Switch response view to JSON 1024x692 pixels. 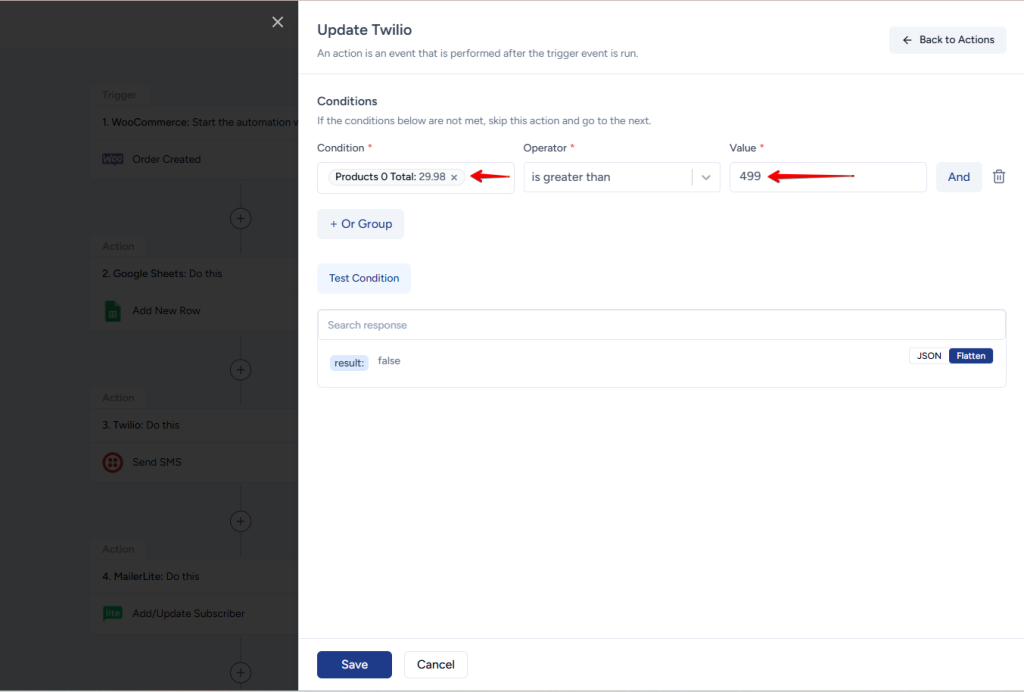[929, 355]
